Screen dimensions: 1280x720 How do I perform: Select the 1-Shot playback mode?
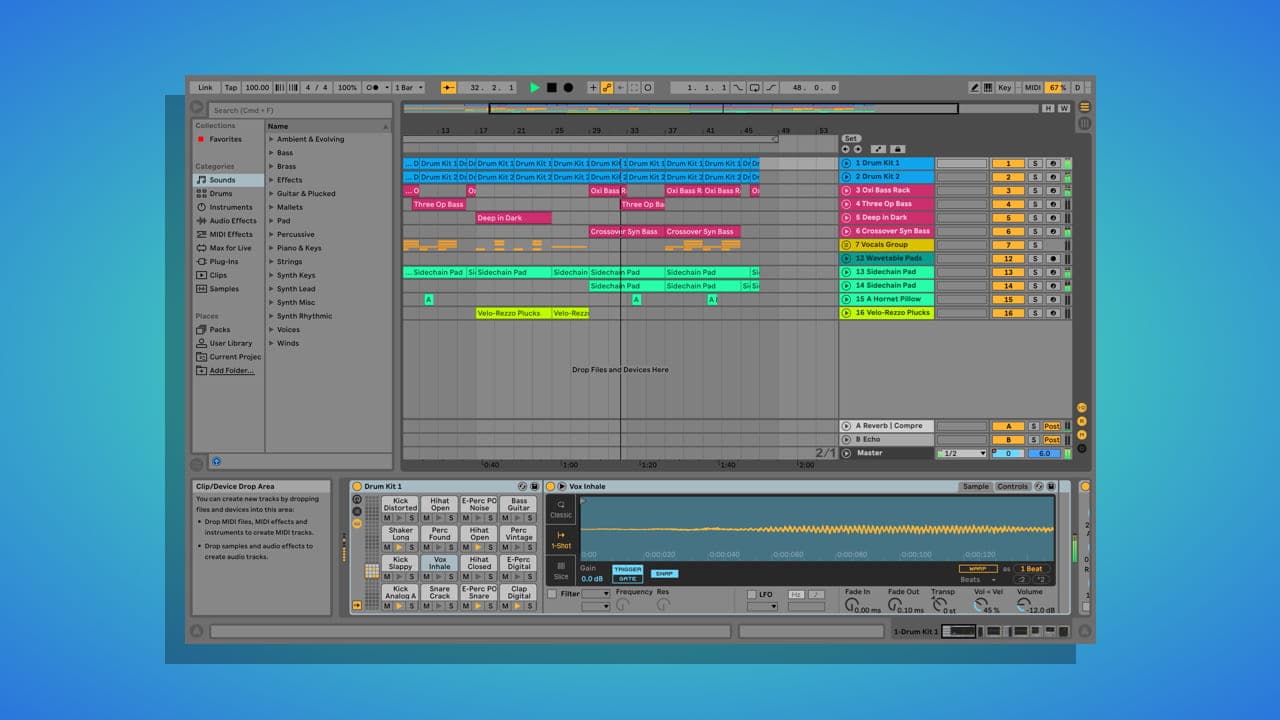pyautogui.click(x=561, y=540)
